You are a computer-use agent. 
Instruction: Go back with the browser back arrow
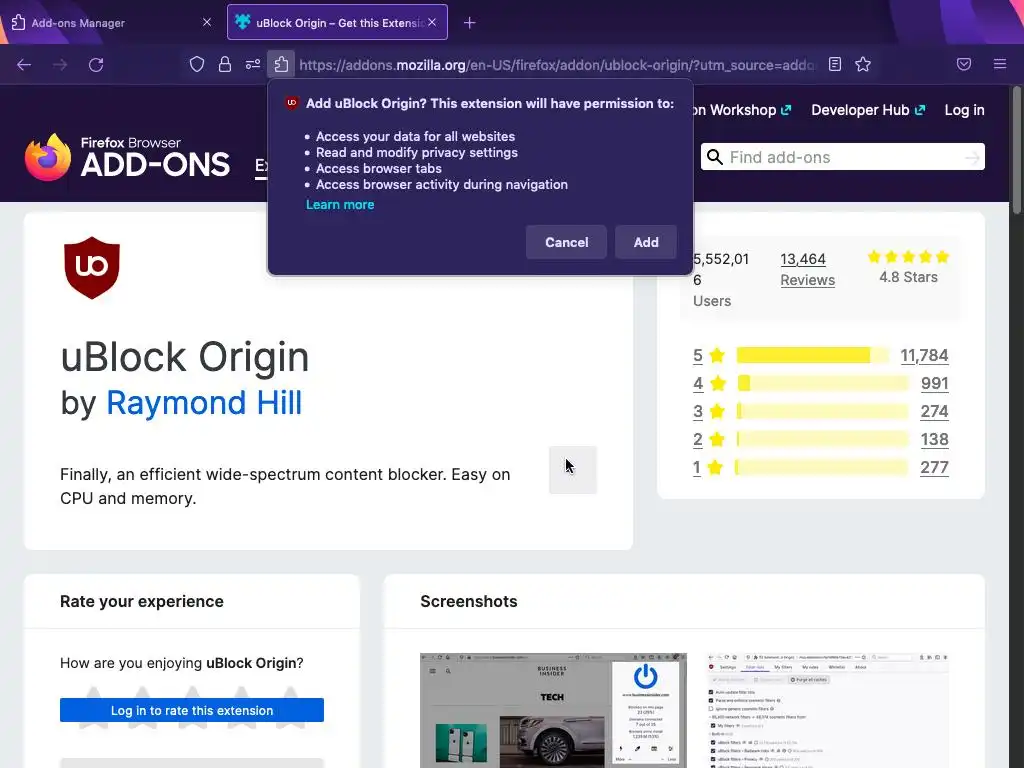(24, 65)
